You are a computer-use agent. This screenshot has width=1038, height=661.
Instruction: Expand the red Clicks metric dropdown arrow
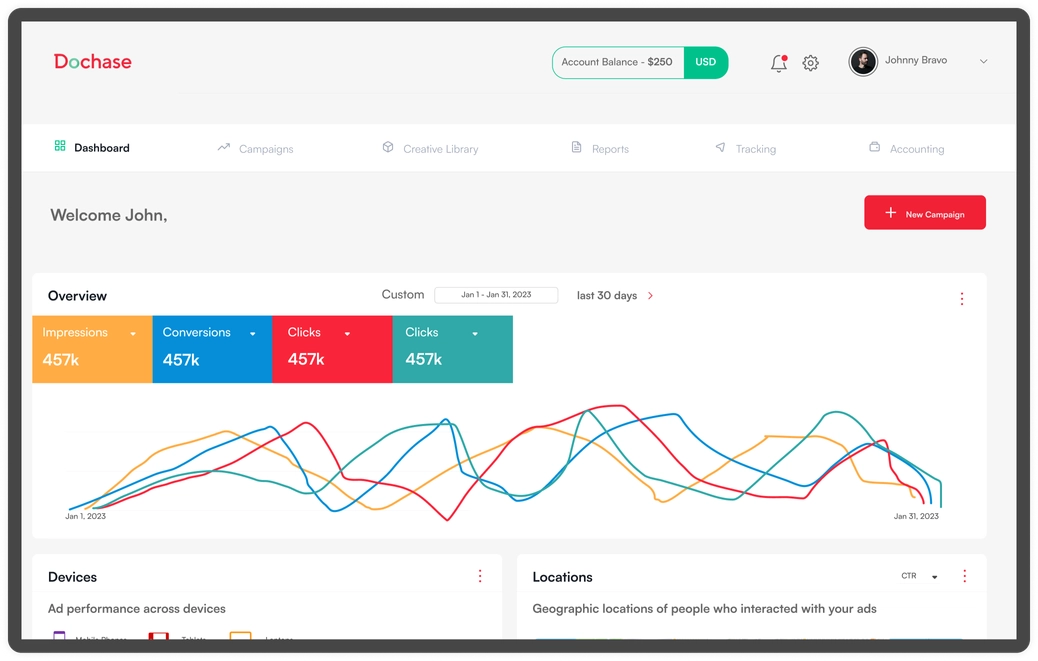(x=347, y=334)
